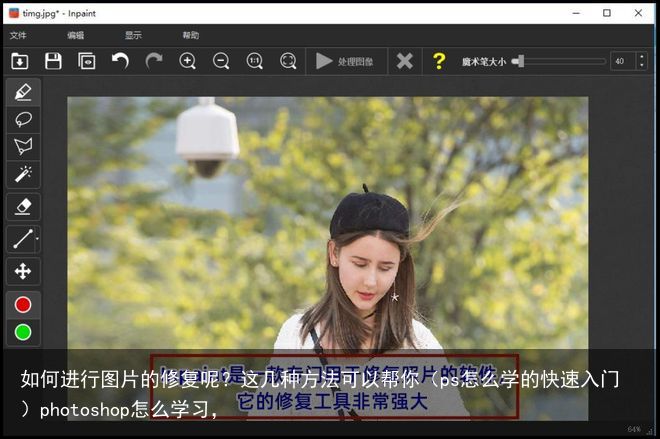Choose the red mask color
The image size is (660, 439).
tap(23, 304)
